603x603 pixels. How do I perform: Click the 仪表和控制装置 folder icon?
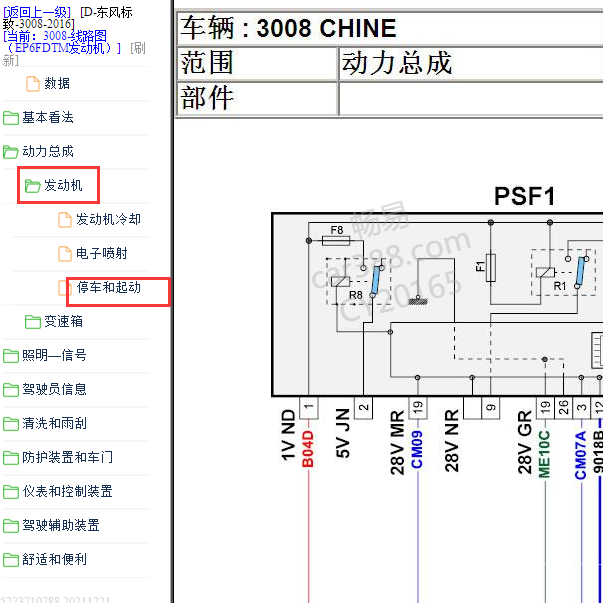[x=11, y=492]
